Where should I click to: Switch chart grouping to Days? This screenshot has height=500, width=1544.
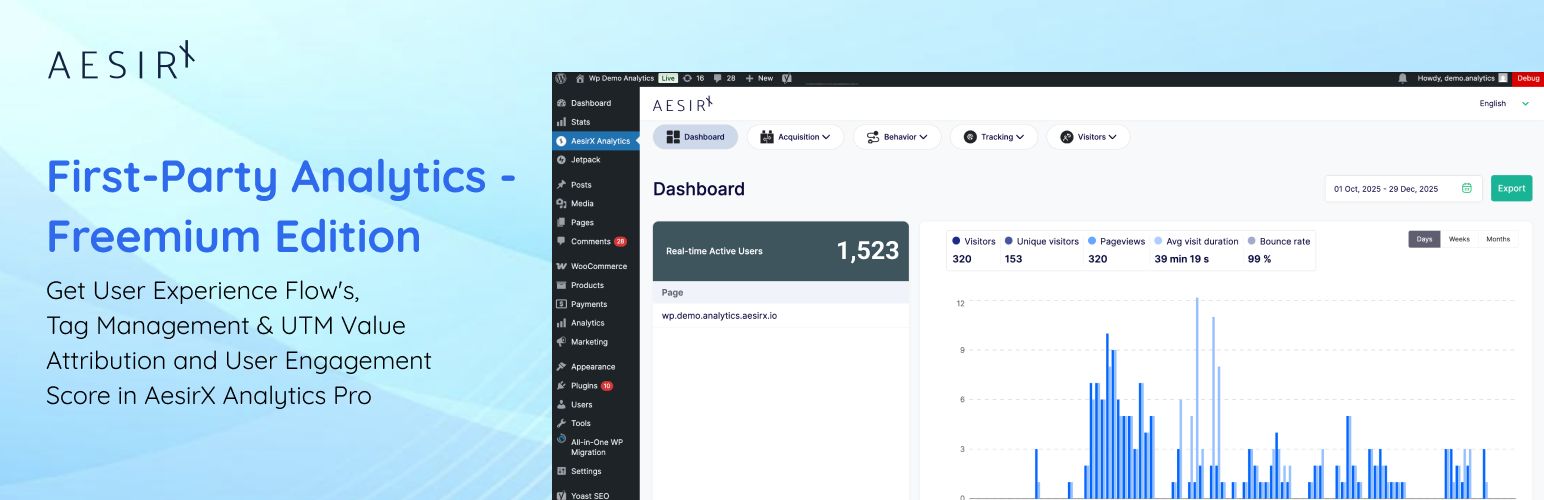point(1424,239)
